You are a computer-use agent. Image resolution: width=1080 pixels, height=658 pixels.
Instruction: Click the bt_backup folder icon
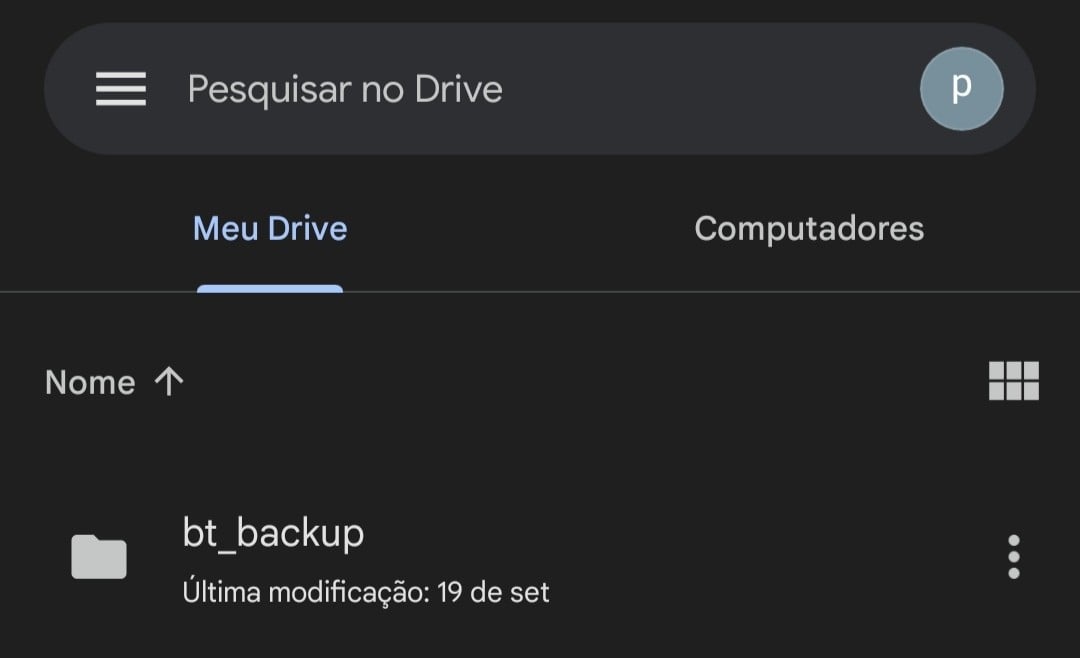pos(99,557)
